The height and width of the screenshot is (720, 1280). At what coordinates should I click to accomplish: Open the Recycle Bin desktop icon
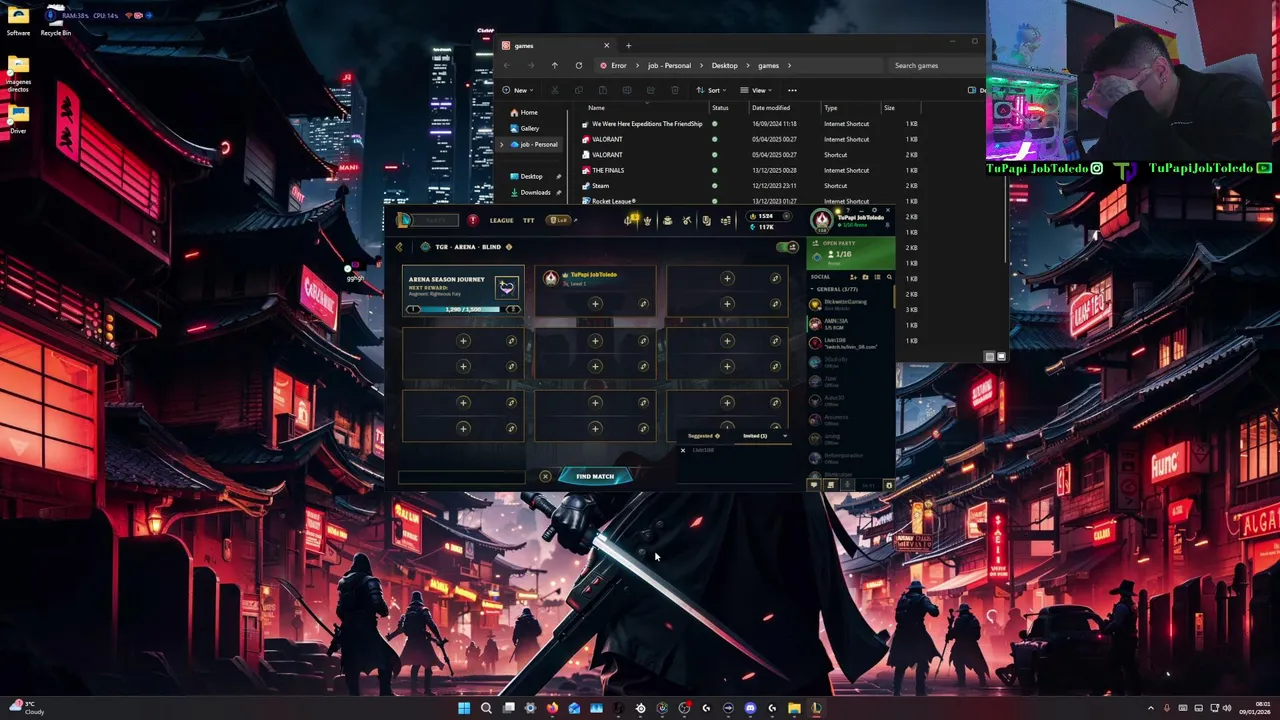[x=56, y=21]
